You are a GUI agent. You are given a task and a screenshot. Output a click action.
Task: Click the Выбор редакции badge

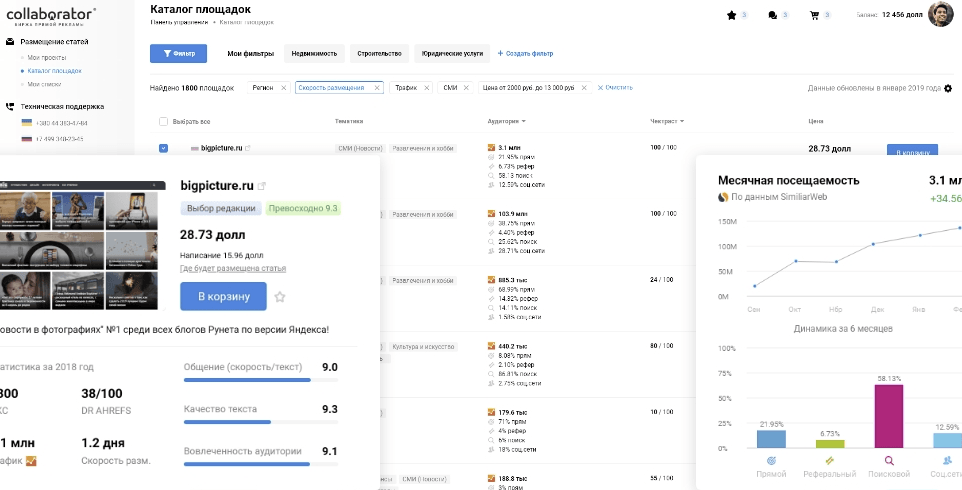click(x=221, y=208)
